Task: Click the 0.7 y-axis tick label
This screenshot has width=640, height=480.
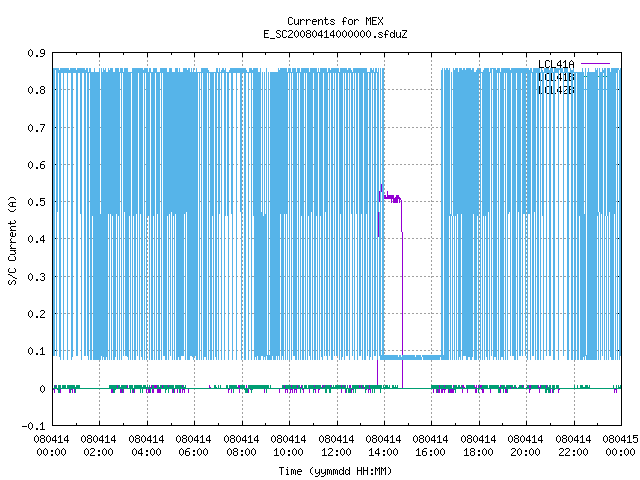Action: point(36,128)
